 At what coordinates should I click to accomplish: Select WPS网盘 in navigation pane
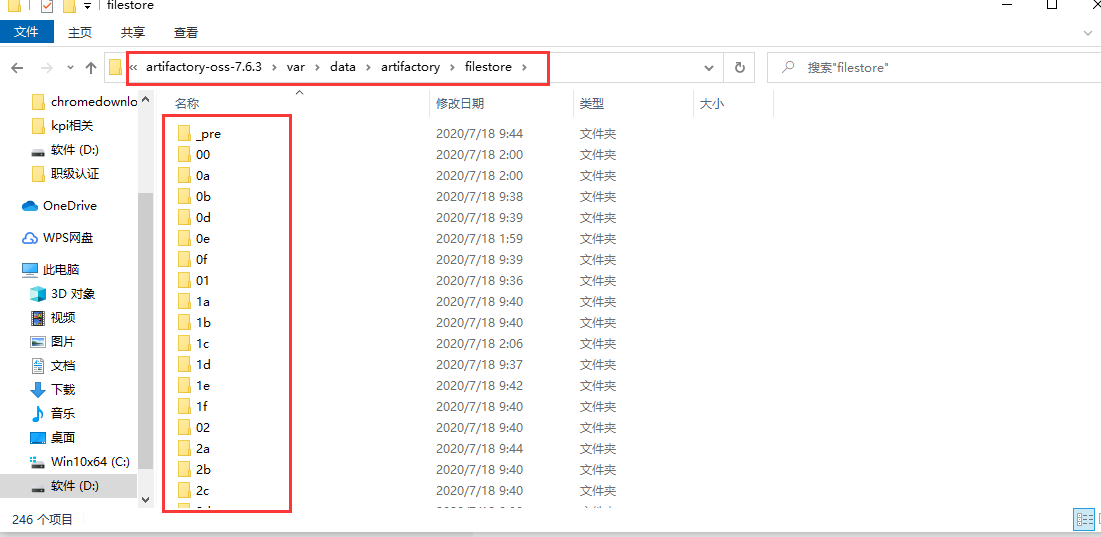pyautogui.click(x=58, y=238)
